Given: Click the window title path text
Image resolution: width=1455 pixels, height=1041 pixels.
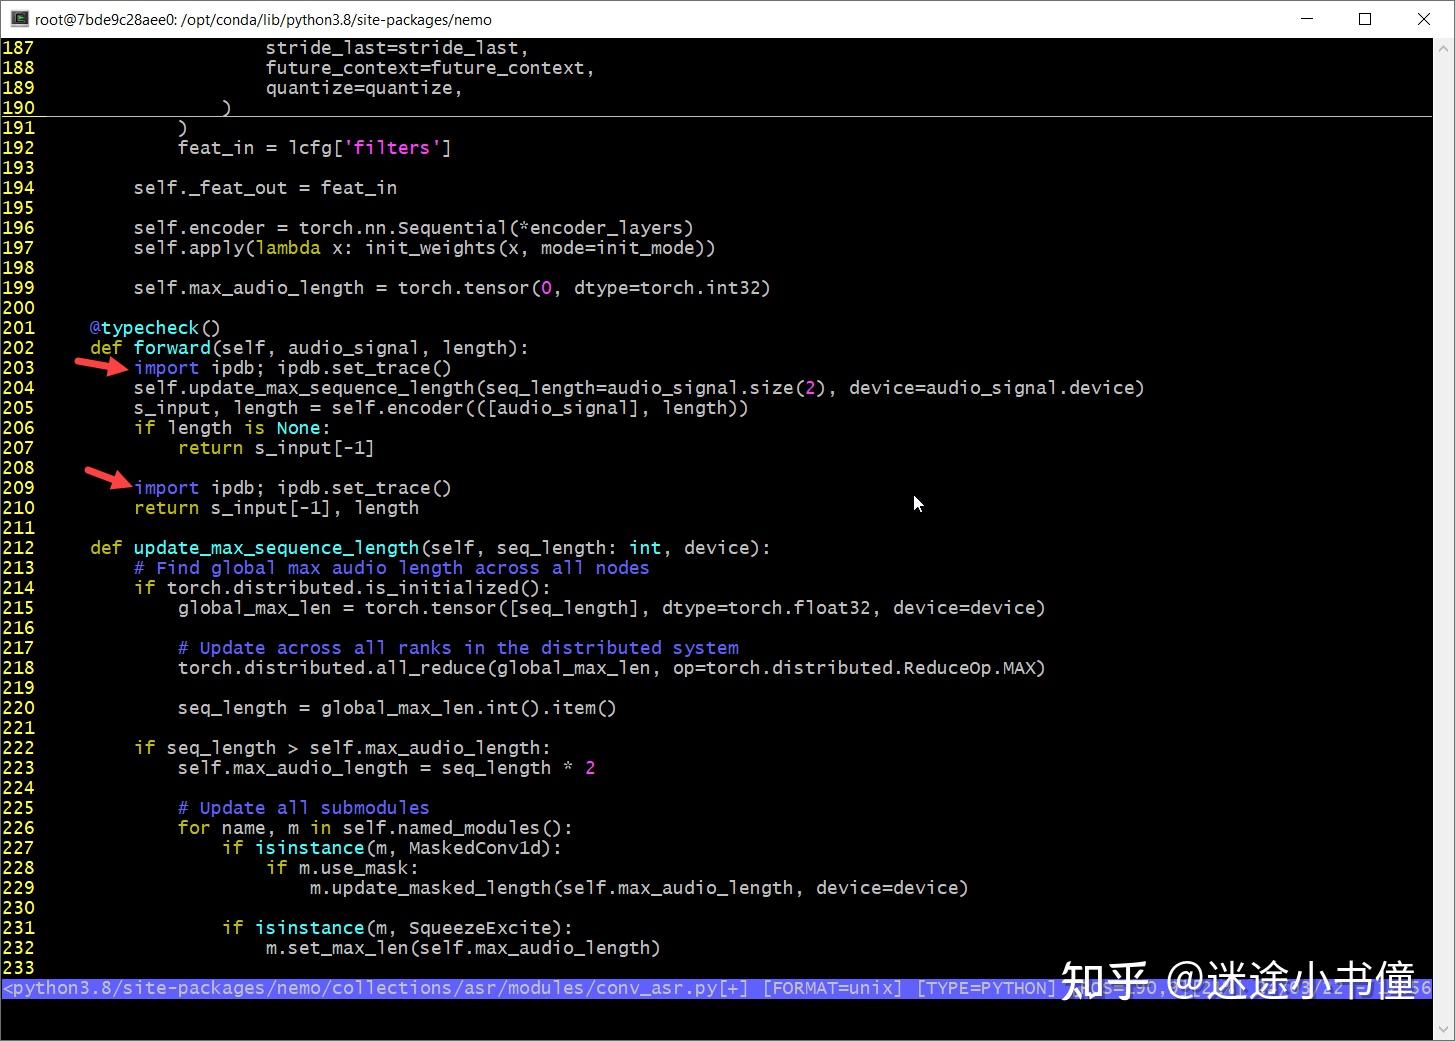Looking at the screenshot, I should click(264, 19).
